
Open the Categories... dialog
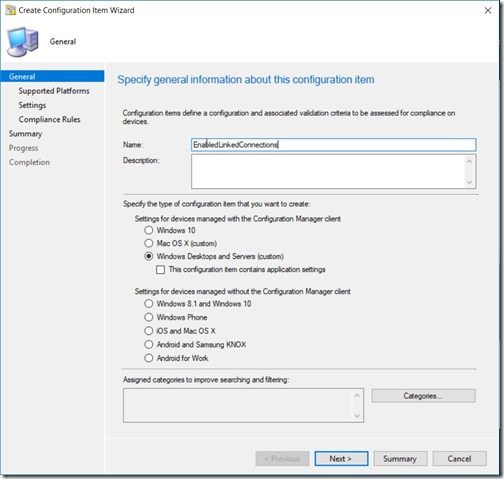coord(423,396)
